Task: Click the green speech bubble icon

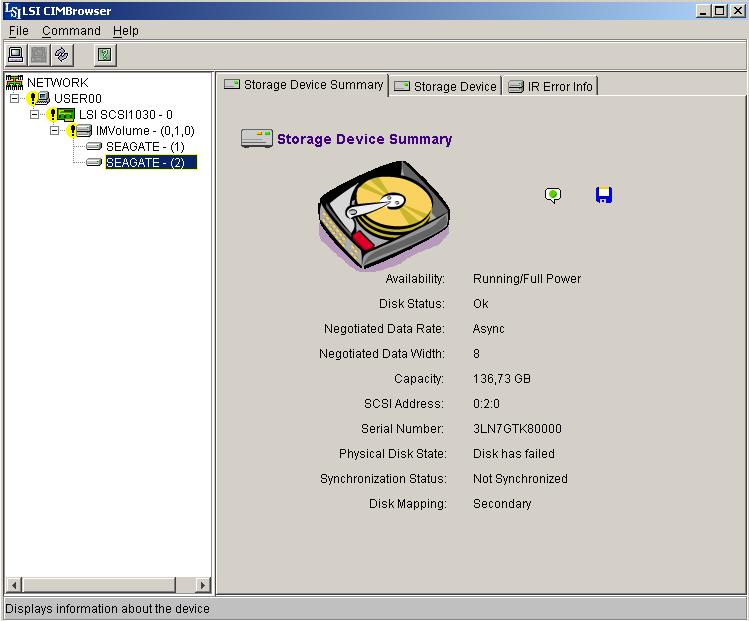Action: [553, 195]
